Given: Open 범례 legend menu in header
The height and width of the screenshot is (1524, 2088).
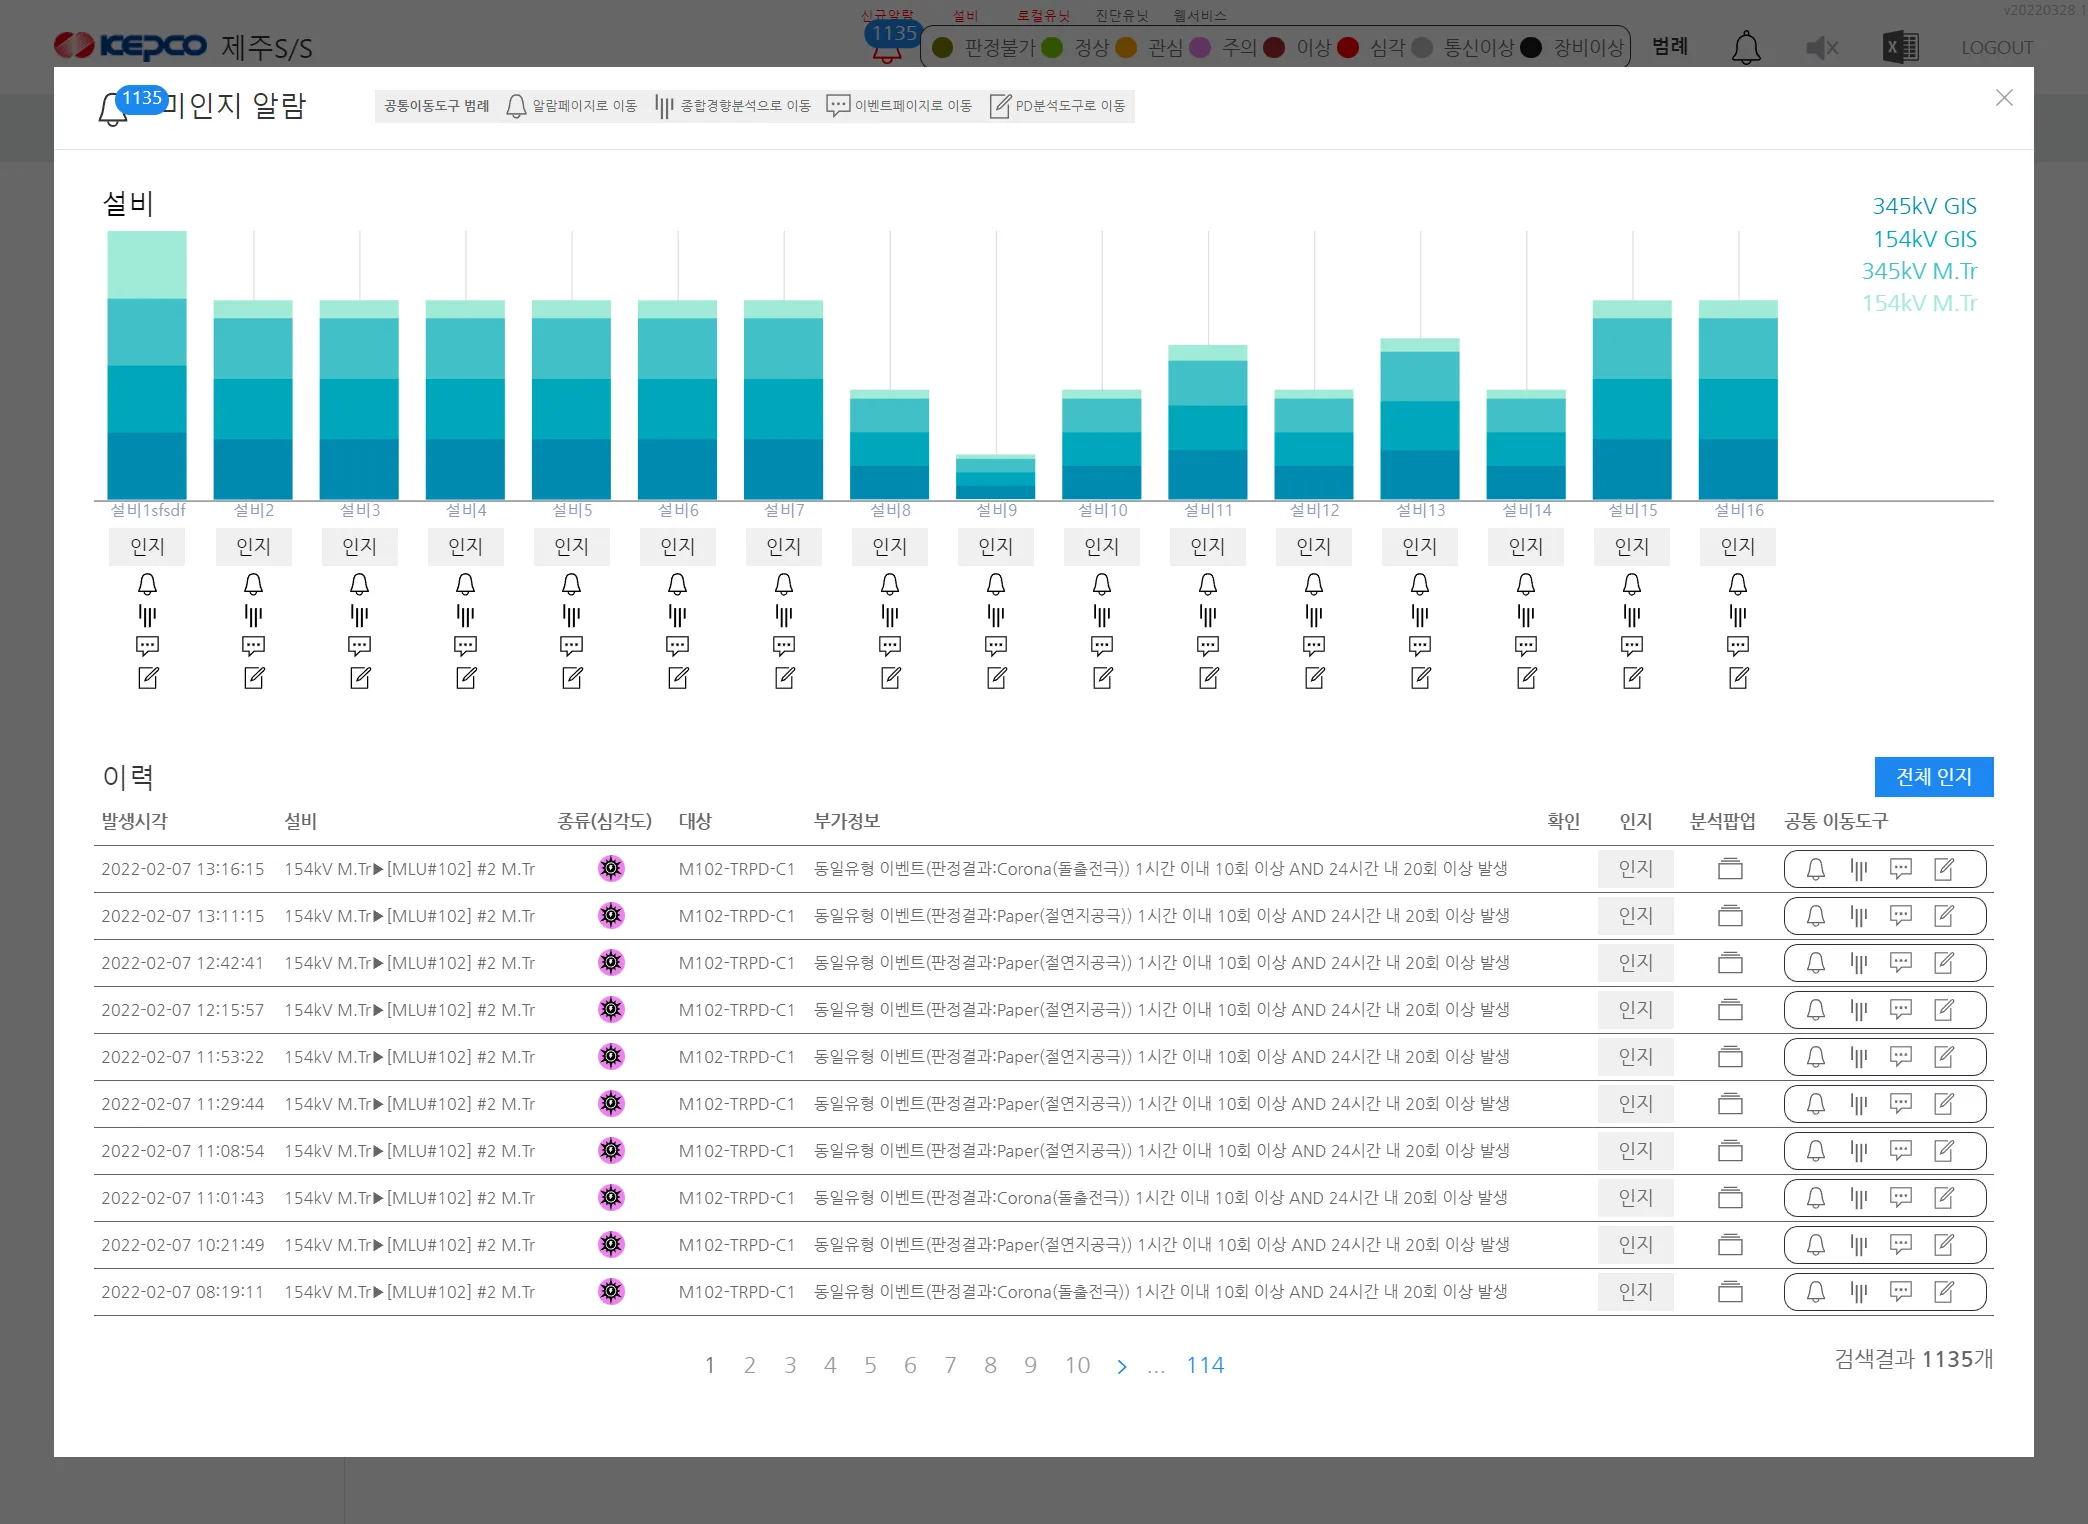Looking at the screenshot, I should pos(1670,46).
